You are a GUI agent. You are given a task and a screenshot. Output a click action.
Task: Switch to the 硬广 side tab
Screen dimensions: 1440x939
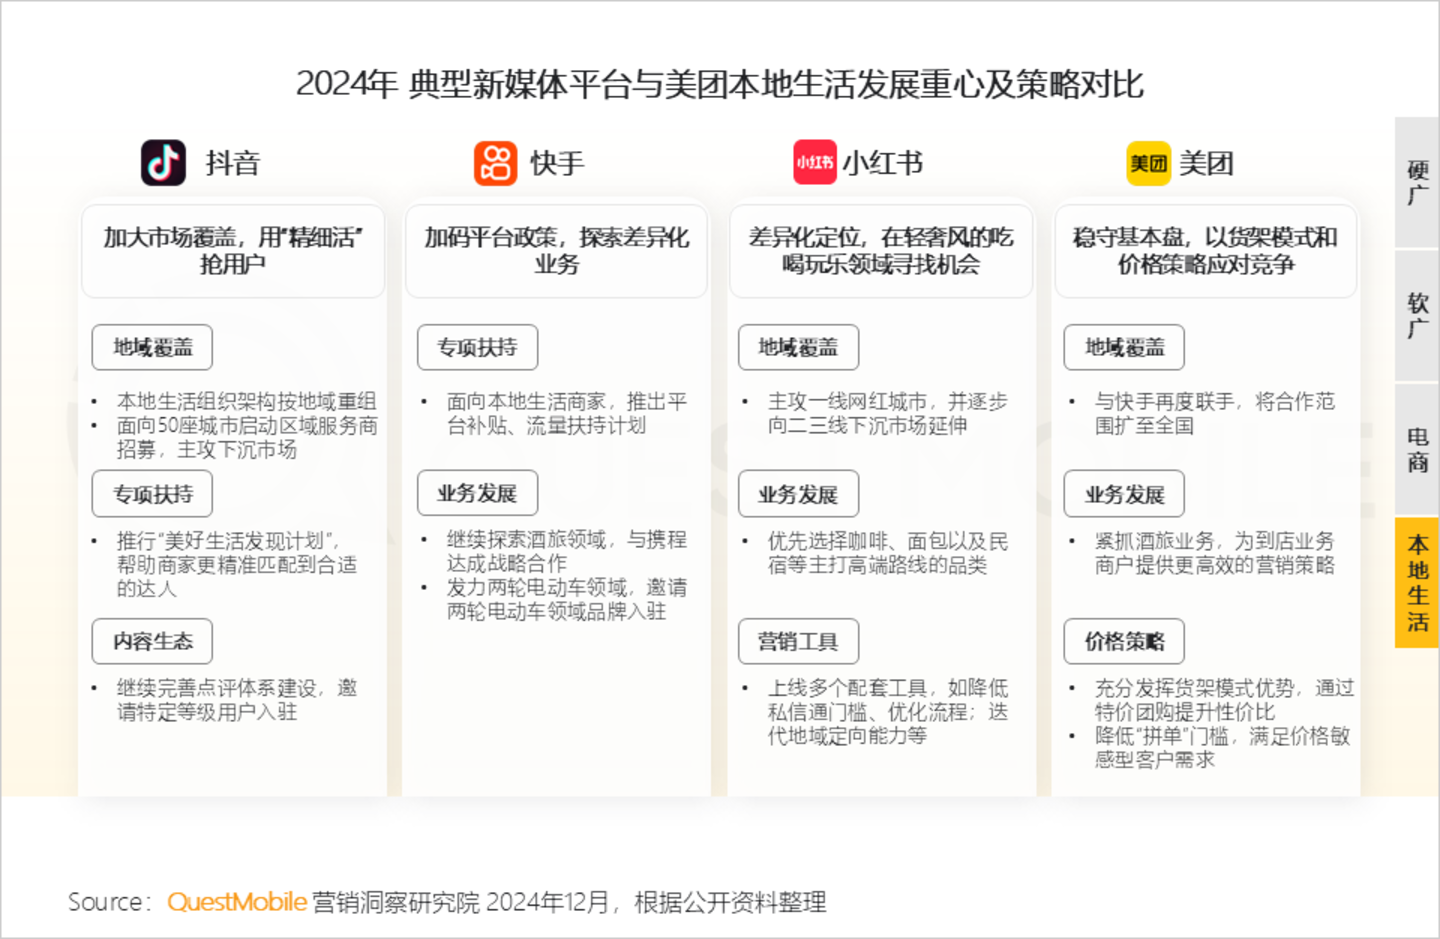pyautogui.click(x=1417, y=182)
